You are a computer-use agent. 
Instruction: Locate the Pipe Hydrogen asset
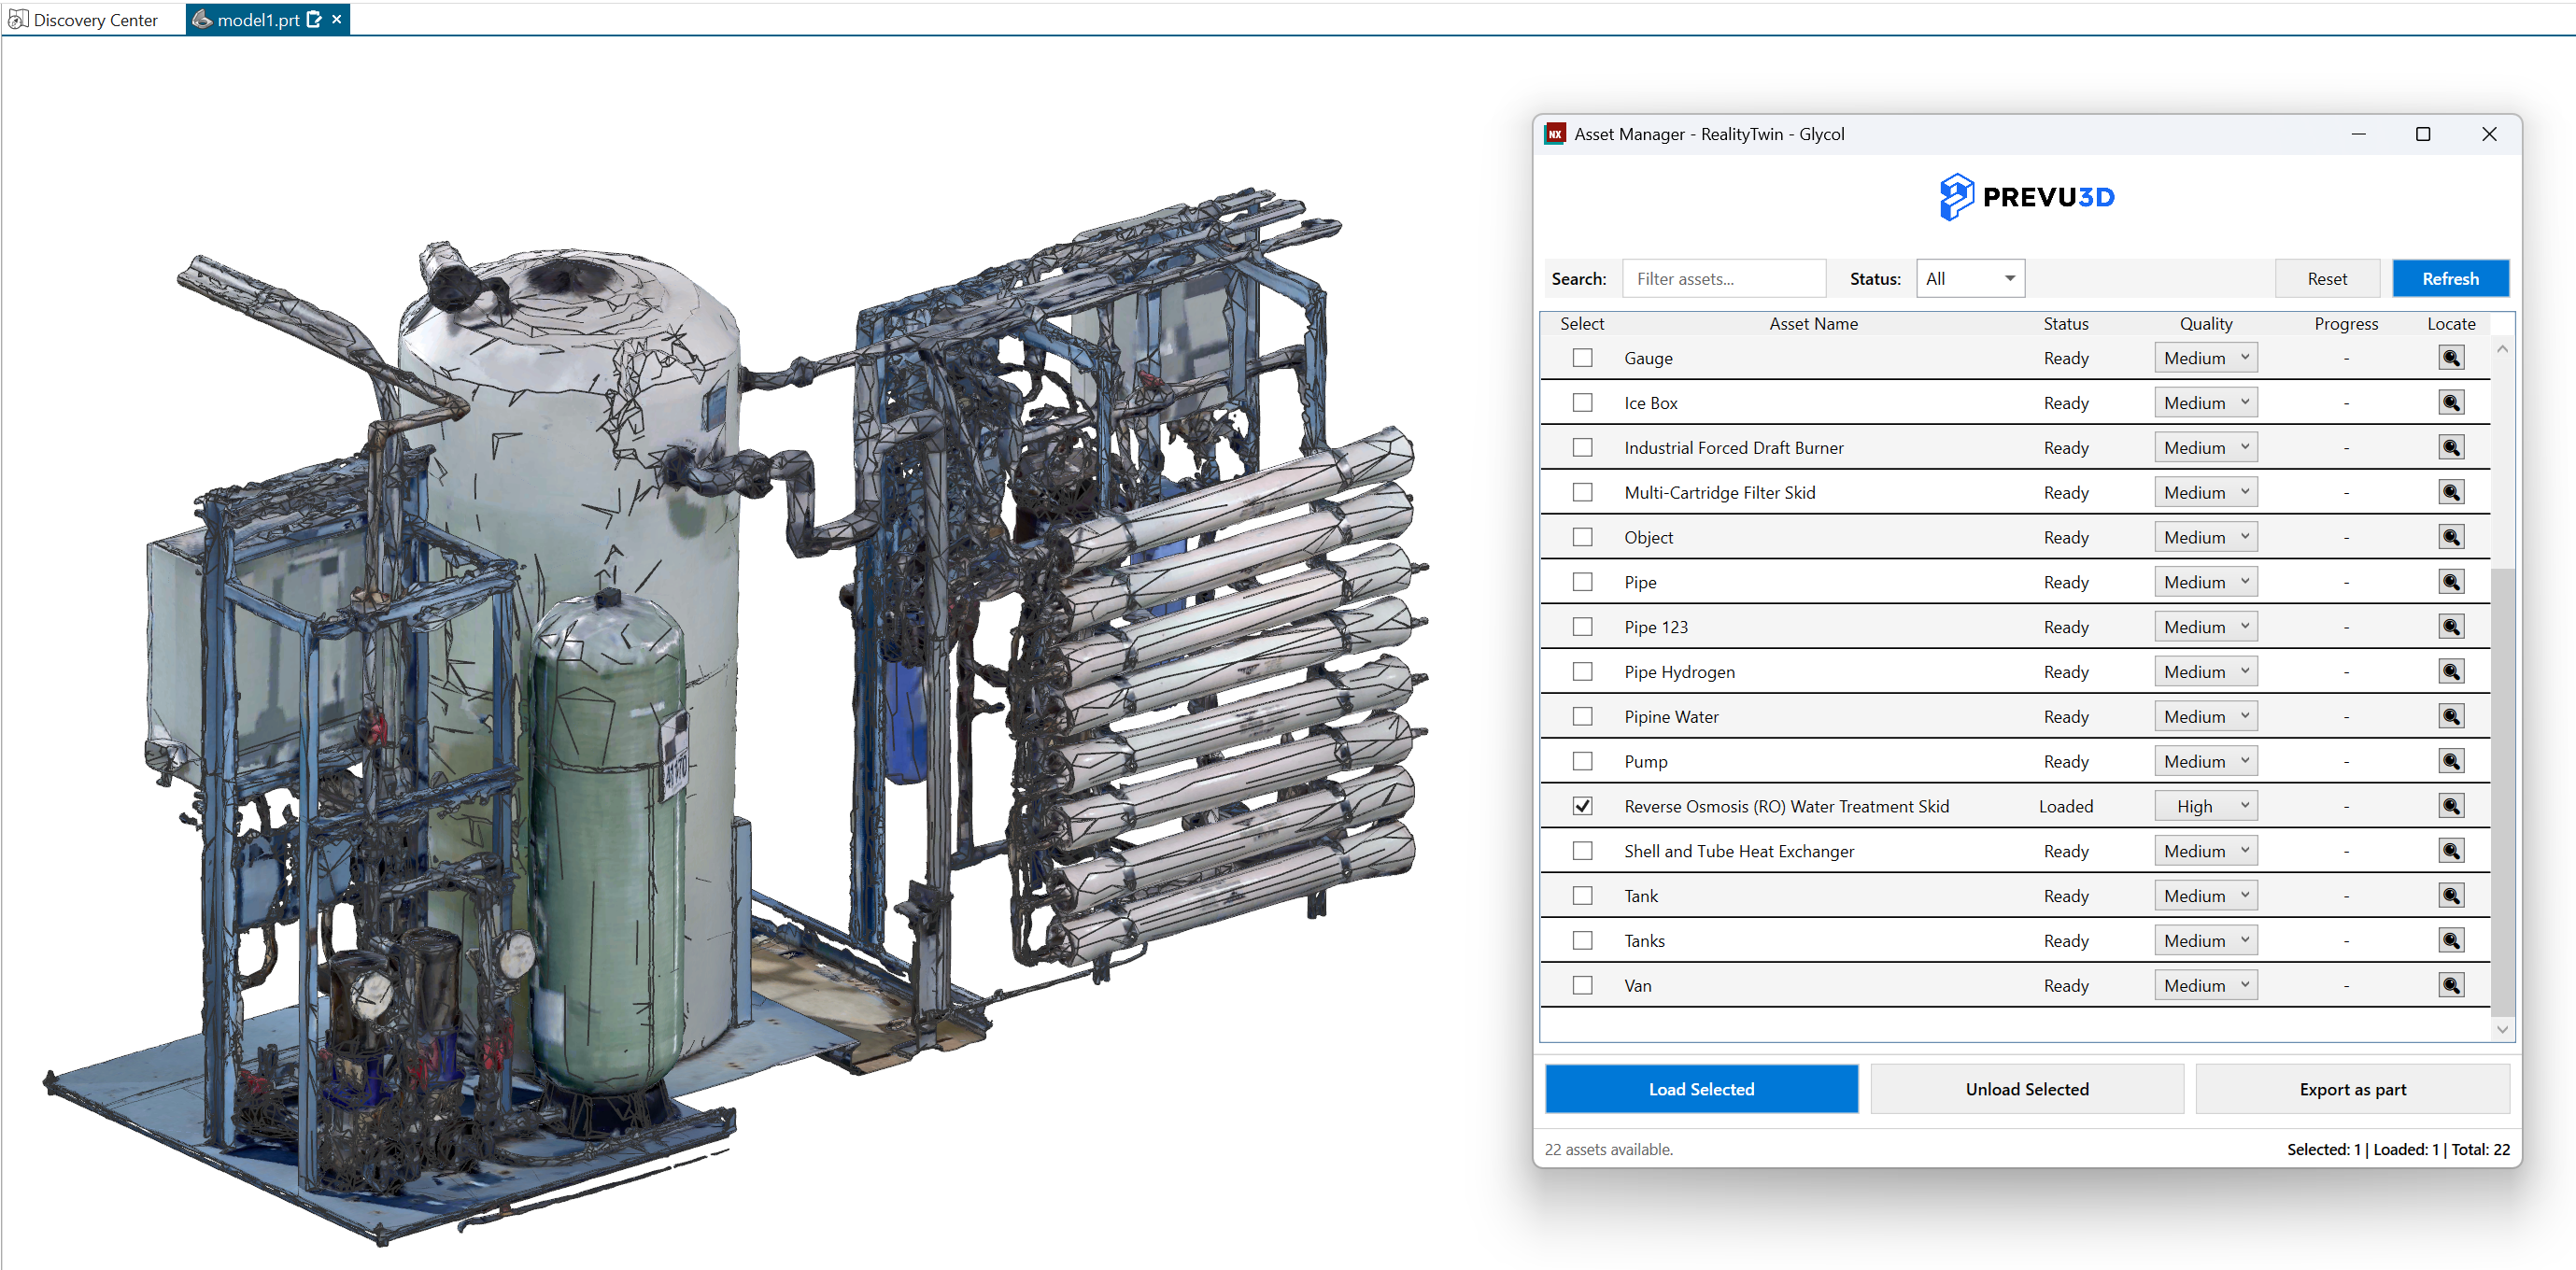point(2450,671)
